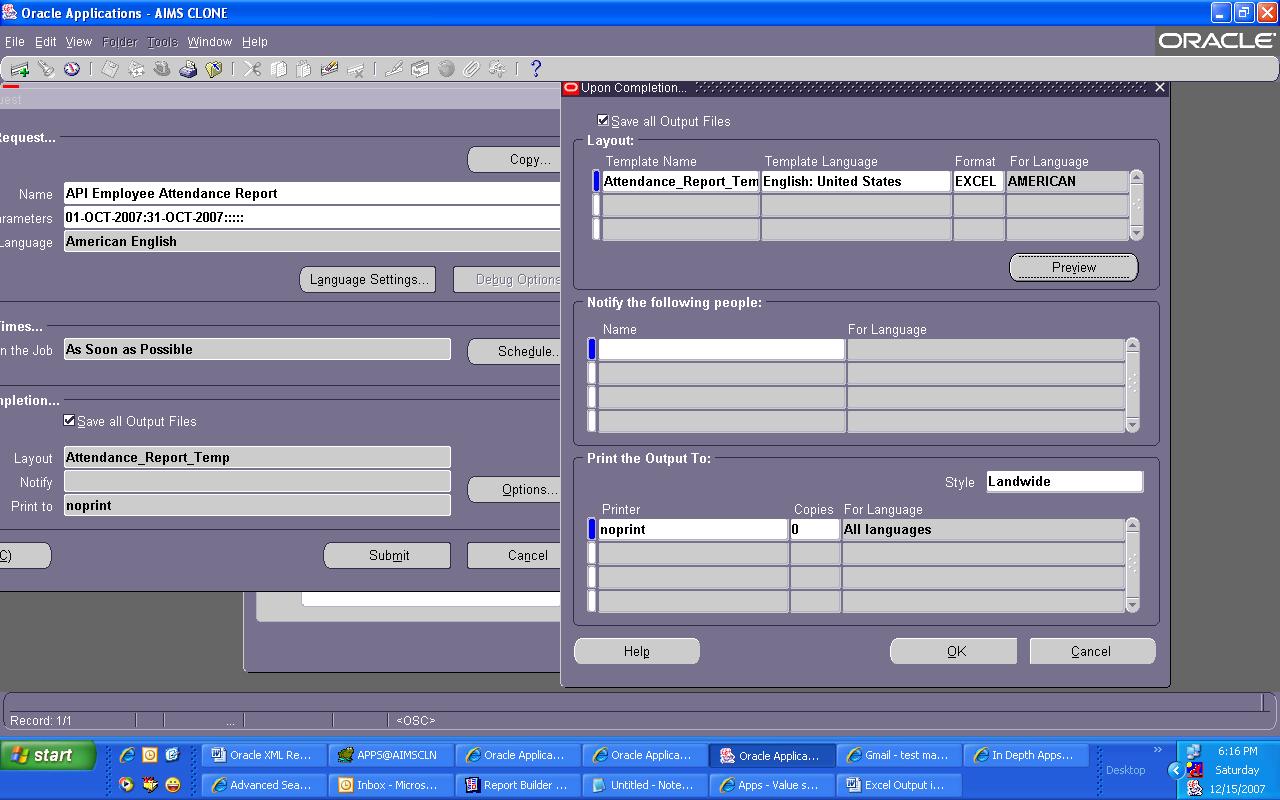
Task: Click Notify people list scroll-down arrow
Action: click(1133, 425)
